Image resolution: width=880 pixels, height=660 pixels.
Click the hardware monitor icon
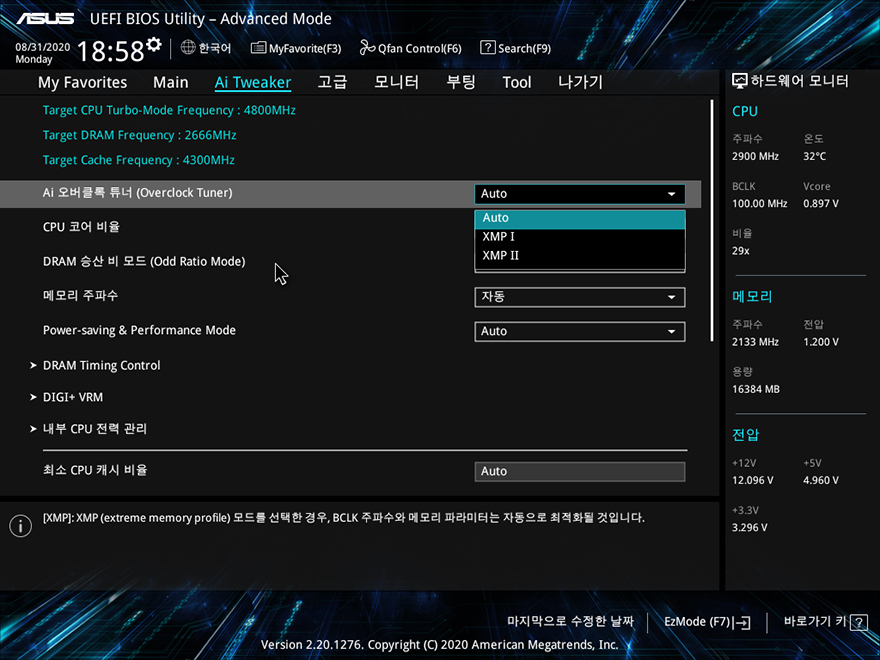[740, 81]
